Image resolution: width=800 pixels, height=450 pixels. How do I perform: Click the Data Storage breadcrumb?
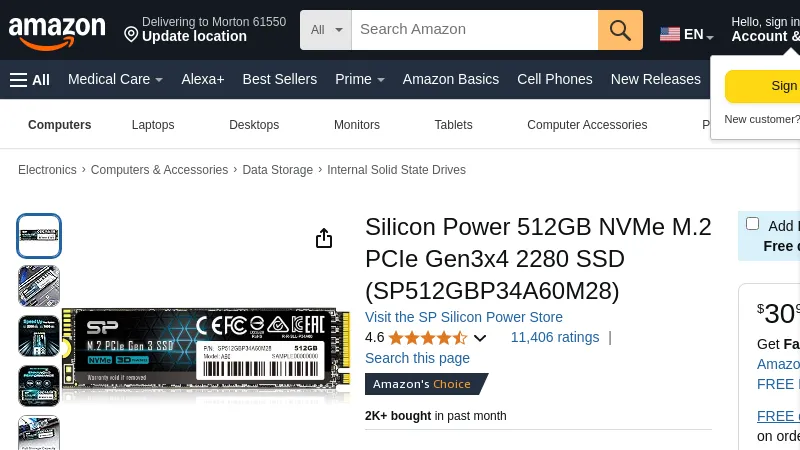tap(277, 170)
